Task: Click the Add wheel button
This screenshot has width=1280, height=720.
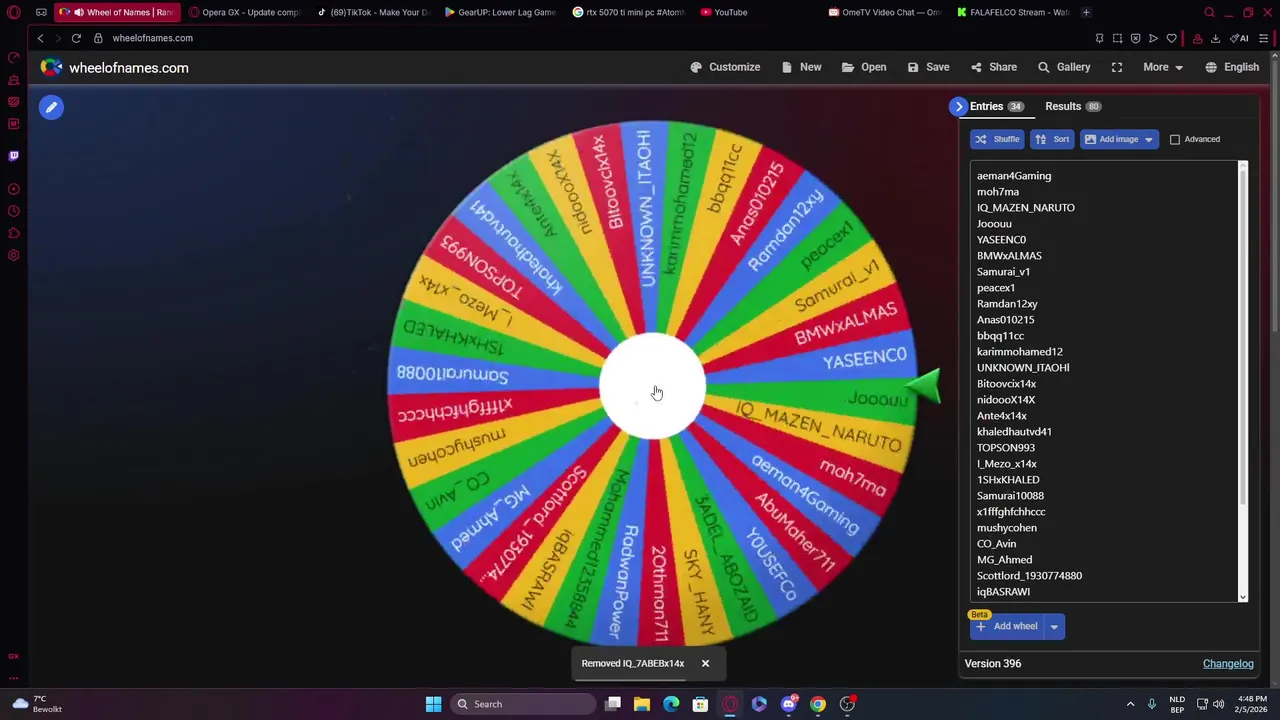Action: (1007, 626)
